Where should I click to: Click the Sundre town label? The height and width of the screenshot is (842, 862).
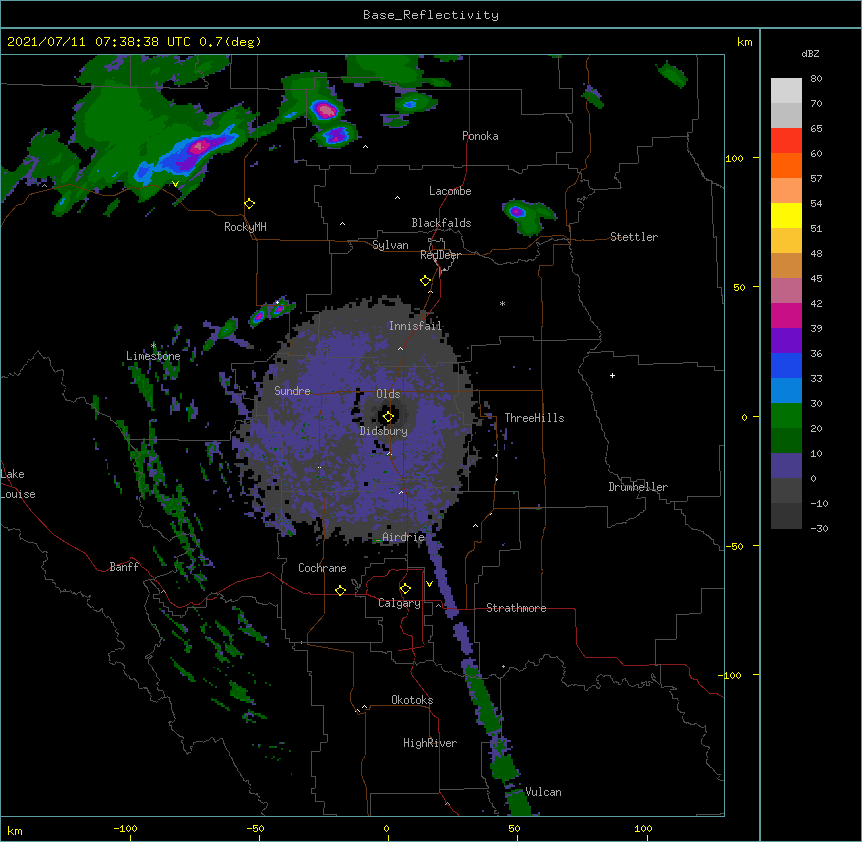292,391
